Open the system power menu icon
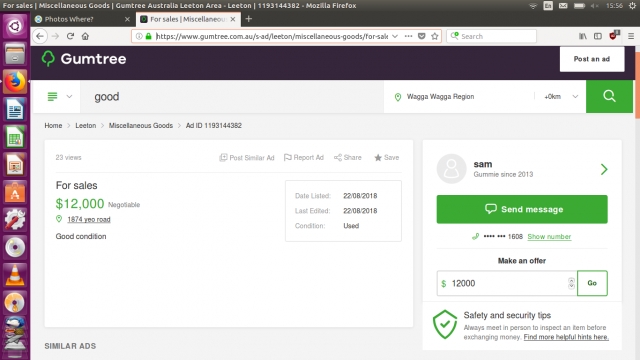 pyautogui.click(x=633, y=5)
